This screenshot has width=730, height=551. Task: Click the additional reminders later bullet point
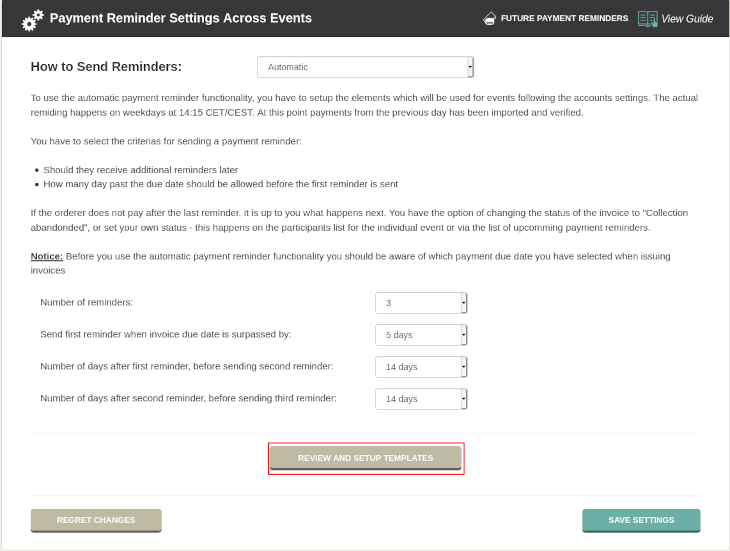pos(140,170)
